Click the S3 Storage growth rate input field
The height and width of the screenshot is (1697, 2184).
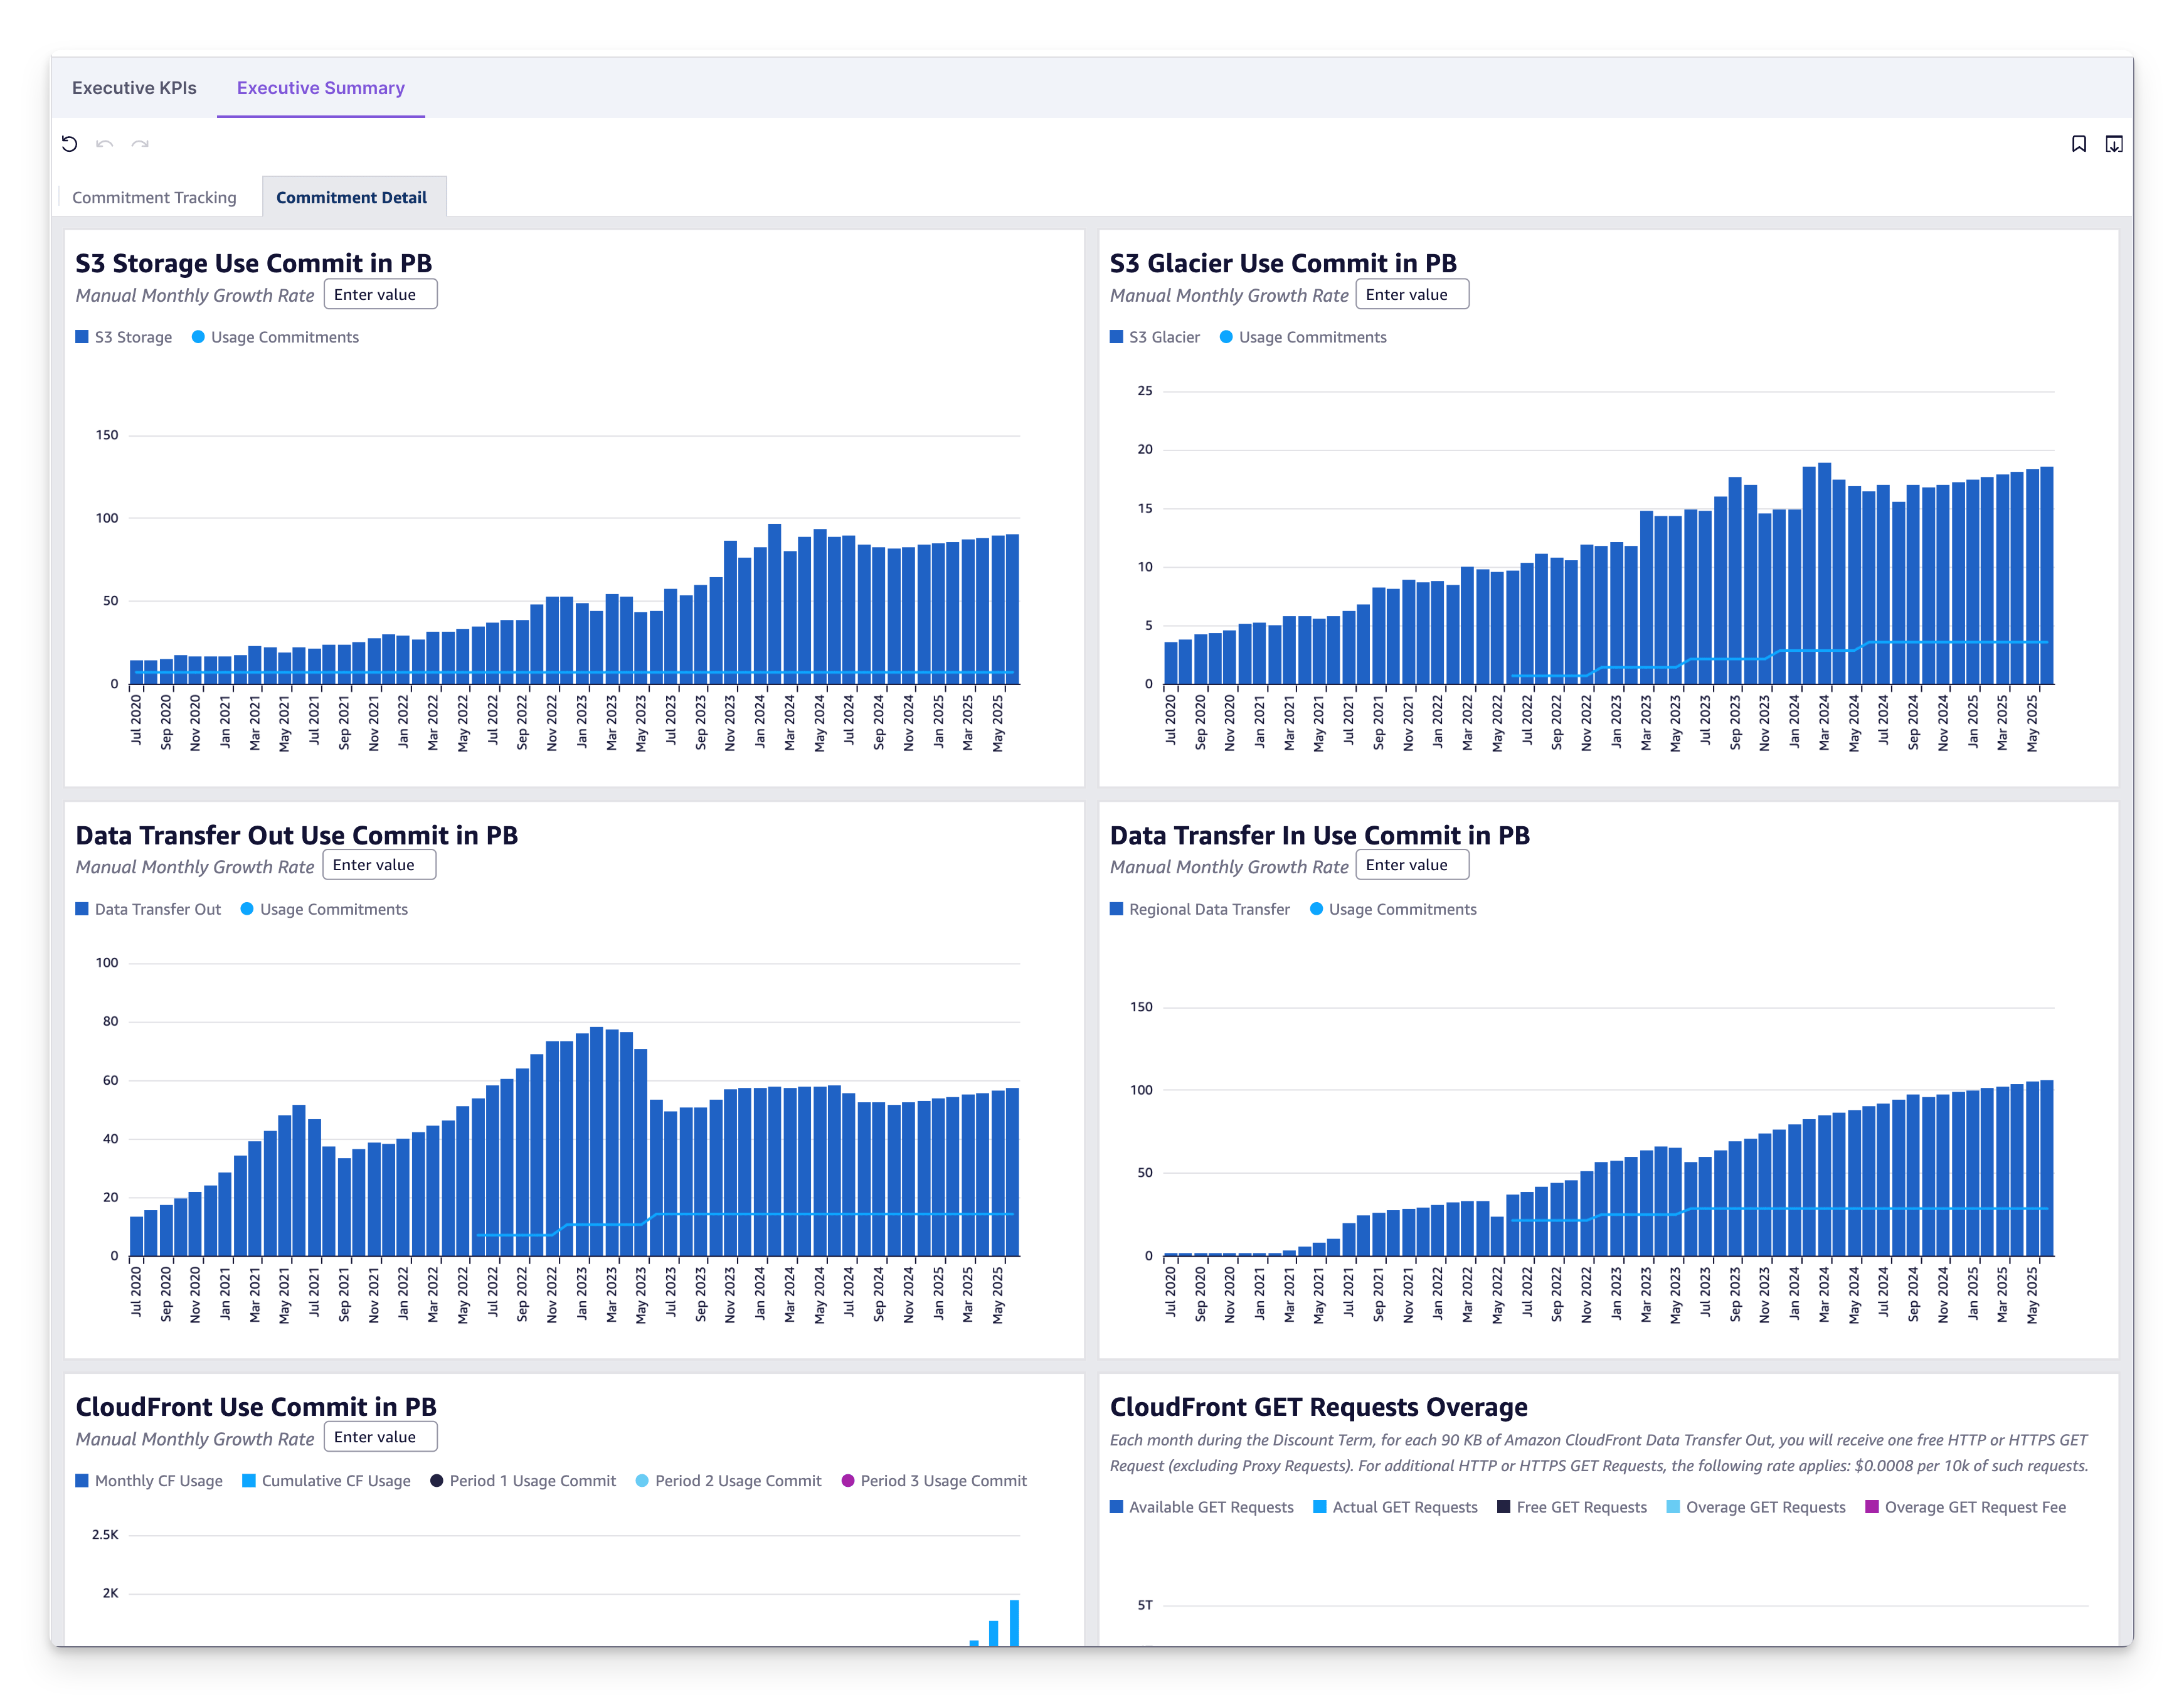(380, 294)
